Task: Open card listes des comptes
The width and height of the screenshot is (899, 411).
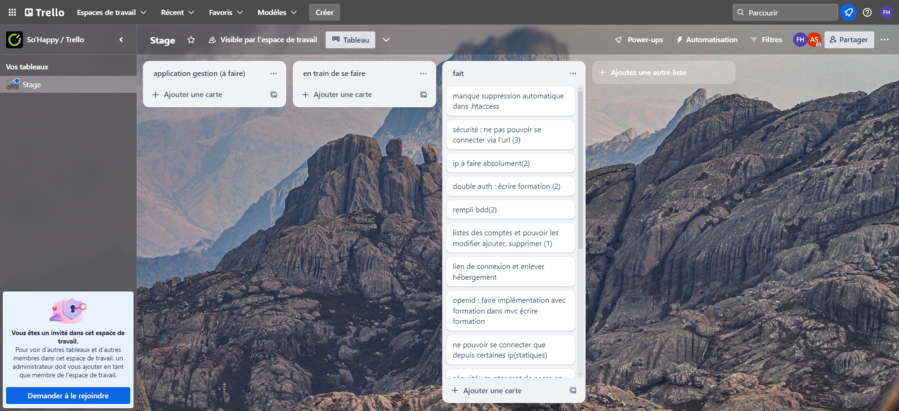Action: [x=510, y=238]
